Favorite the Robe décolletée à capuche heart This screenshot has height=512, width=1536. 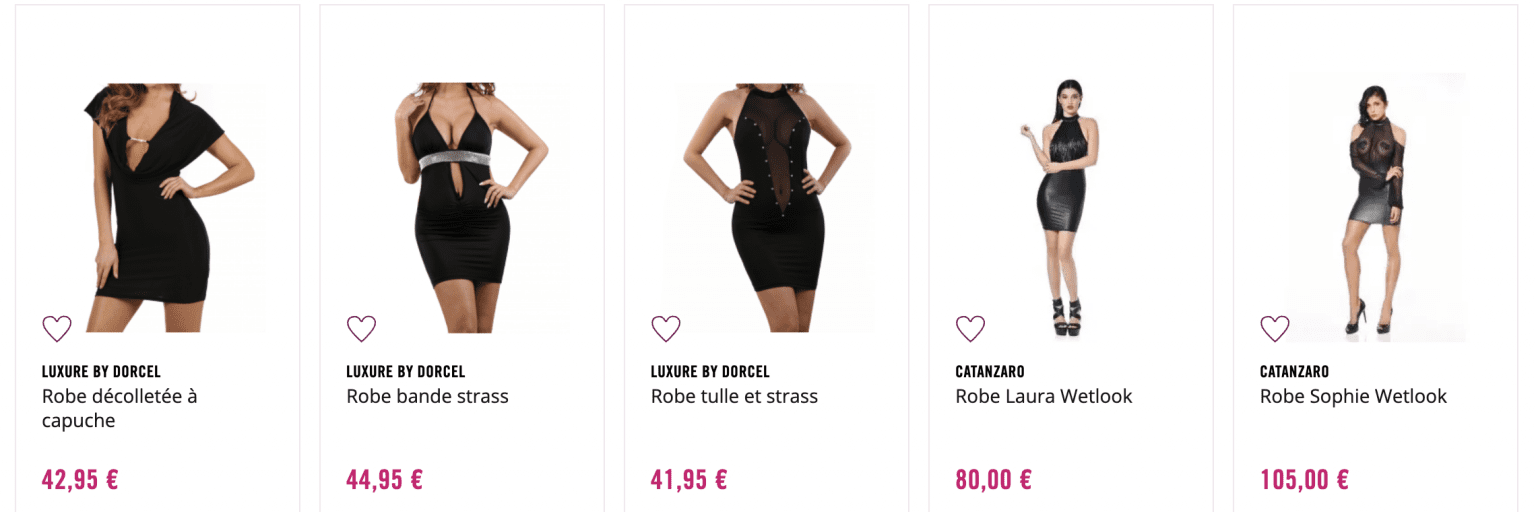(57, 328)
